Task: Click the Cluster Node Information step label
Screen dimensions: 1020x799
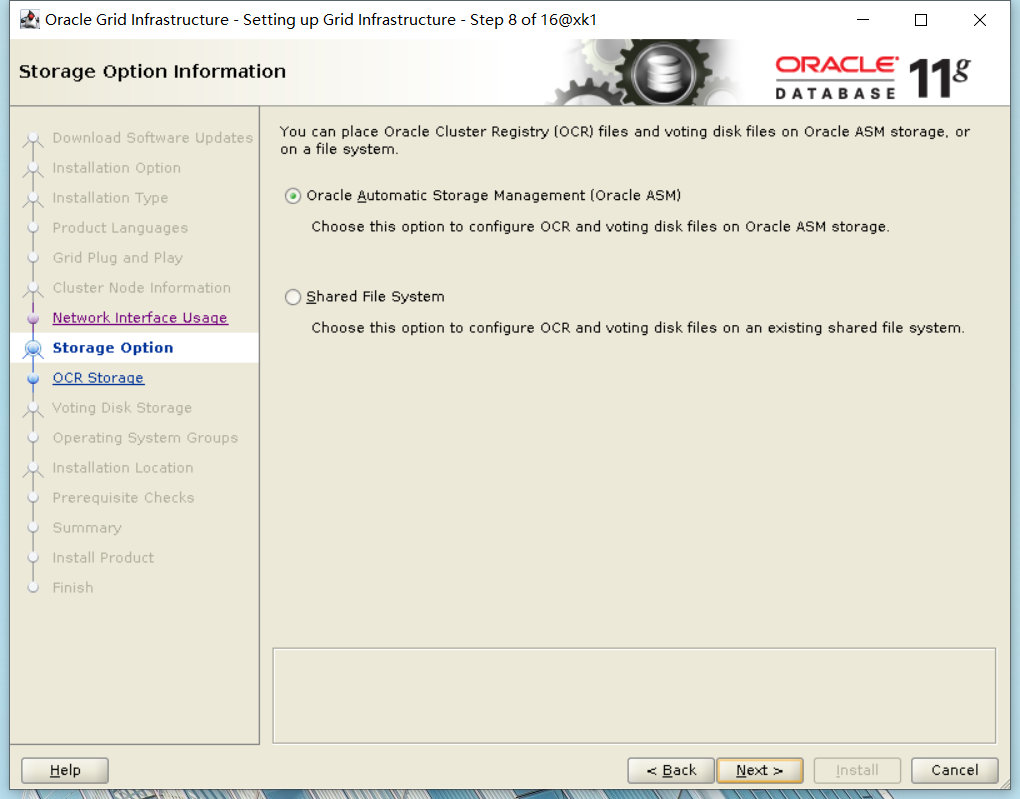Action: tap(141, 288)
